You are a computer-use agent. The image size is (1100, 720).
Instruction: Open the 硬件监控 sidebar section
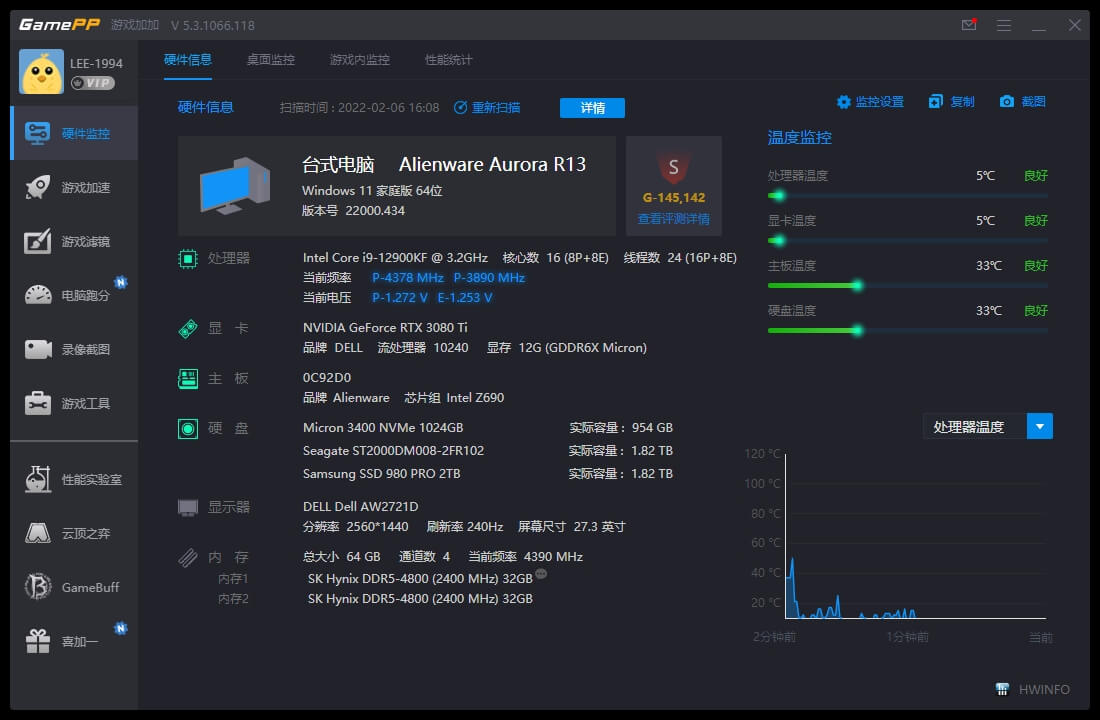click(74, 133)
